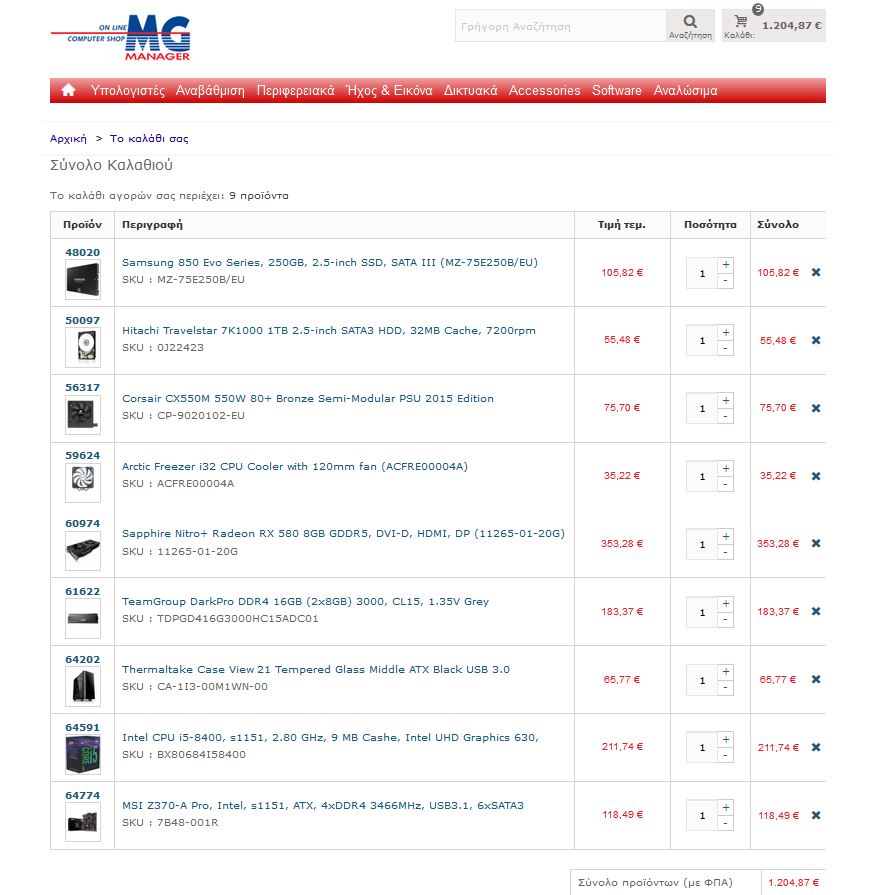Open the shopping cart icon
This screenshot has height=895, width=871.
pyautogui.click(x=740, y=22)
